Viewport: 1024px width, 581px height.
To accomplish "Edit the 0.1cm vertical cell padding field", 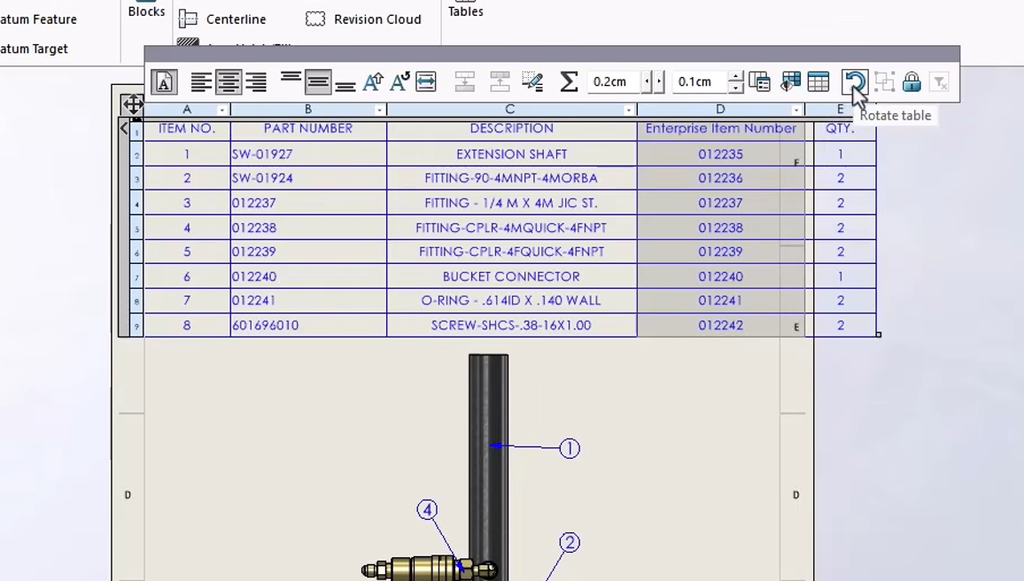I will pos(700,82).
